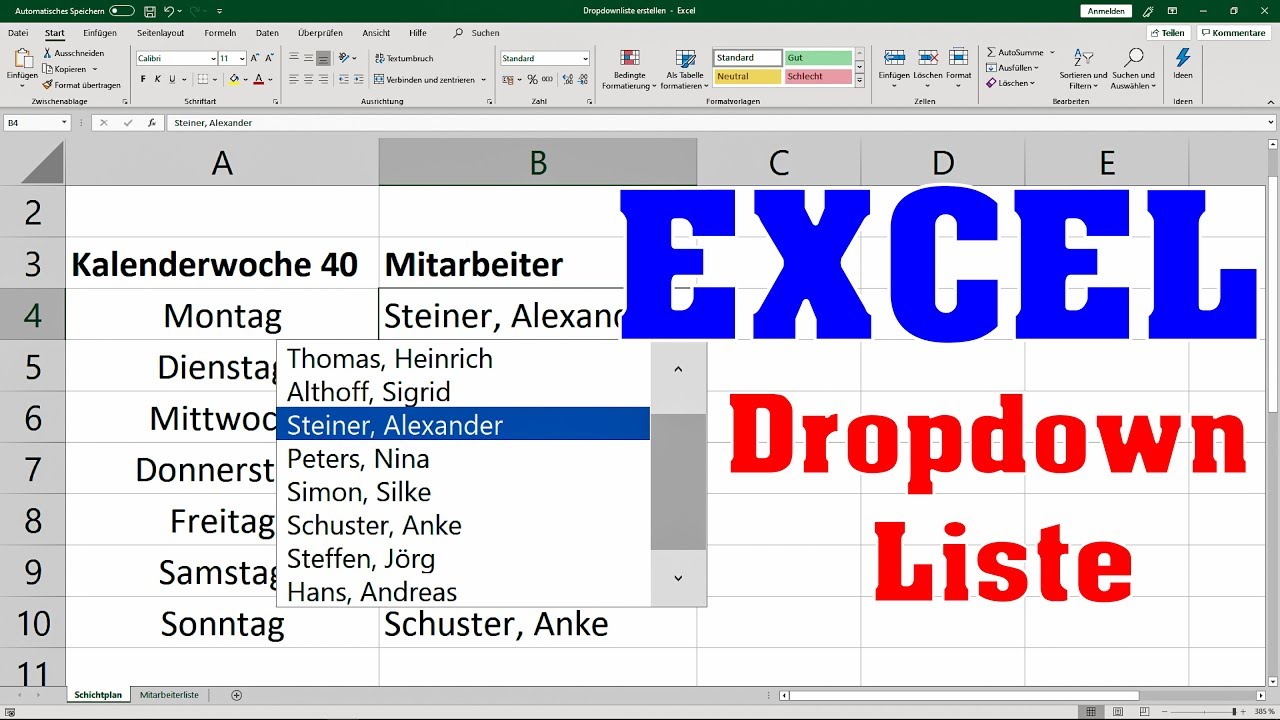The image size is (1280, 720).
Task: Decrease font size with the smaller A
Action: pyautogui.click(x=271, y=59)
